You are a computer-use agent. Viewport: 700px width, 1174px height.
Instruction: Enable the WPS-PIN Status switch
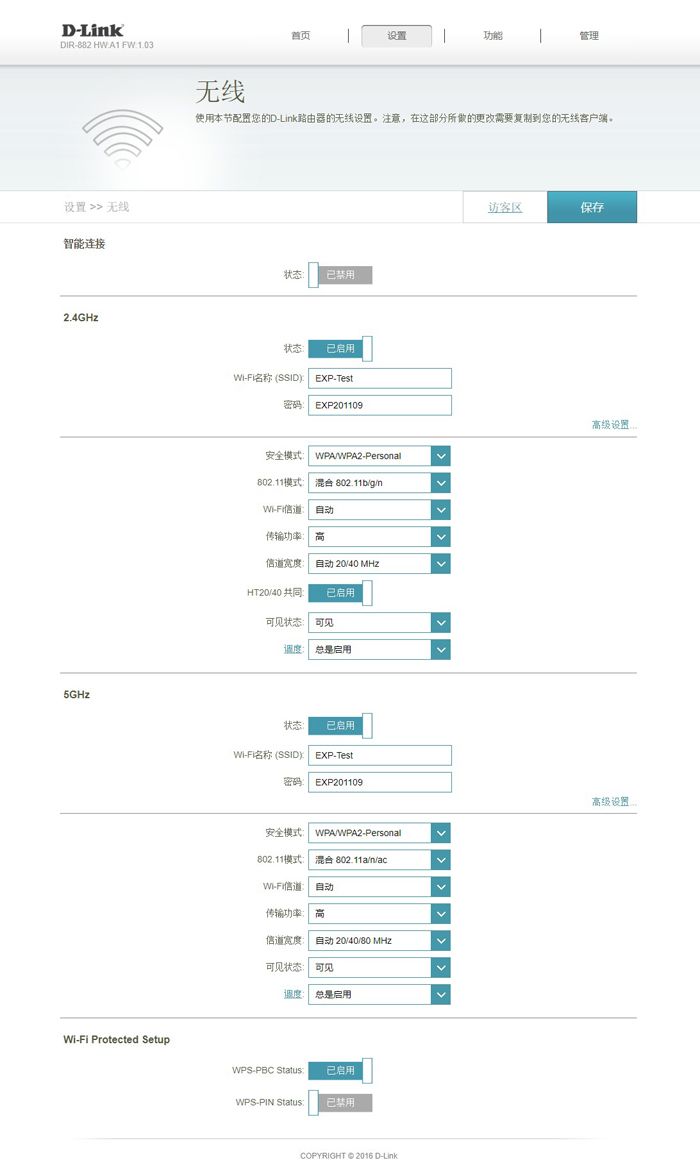[x=340, y=1102]
